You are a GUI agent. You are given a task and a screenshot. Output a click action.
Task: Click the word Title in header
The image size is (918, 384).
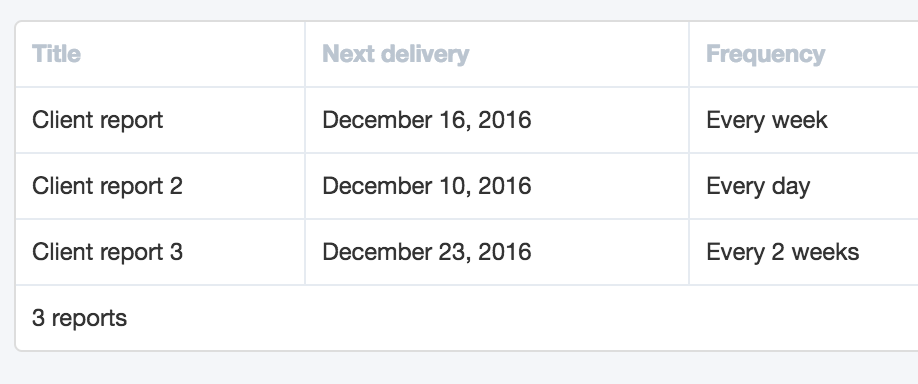pyautogui.click(x=56, y=54)
